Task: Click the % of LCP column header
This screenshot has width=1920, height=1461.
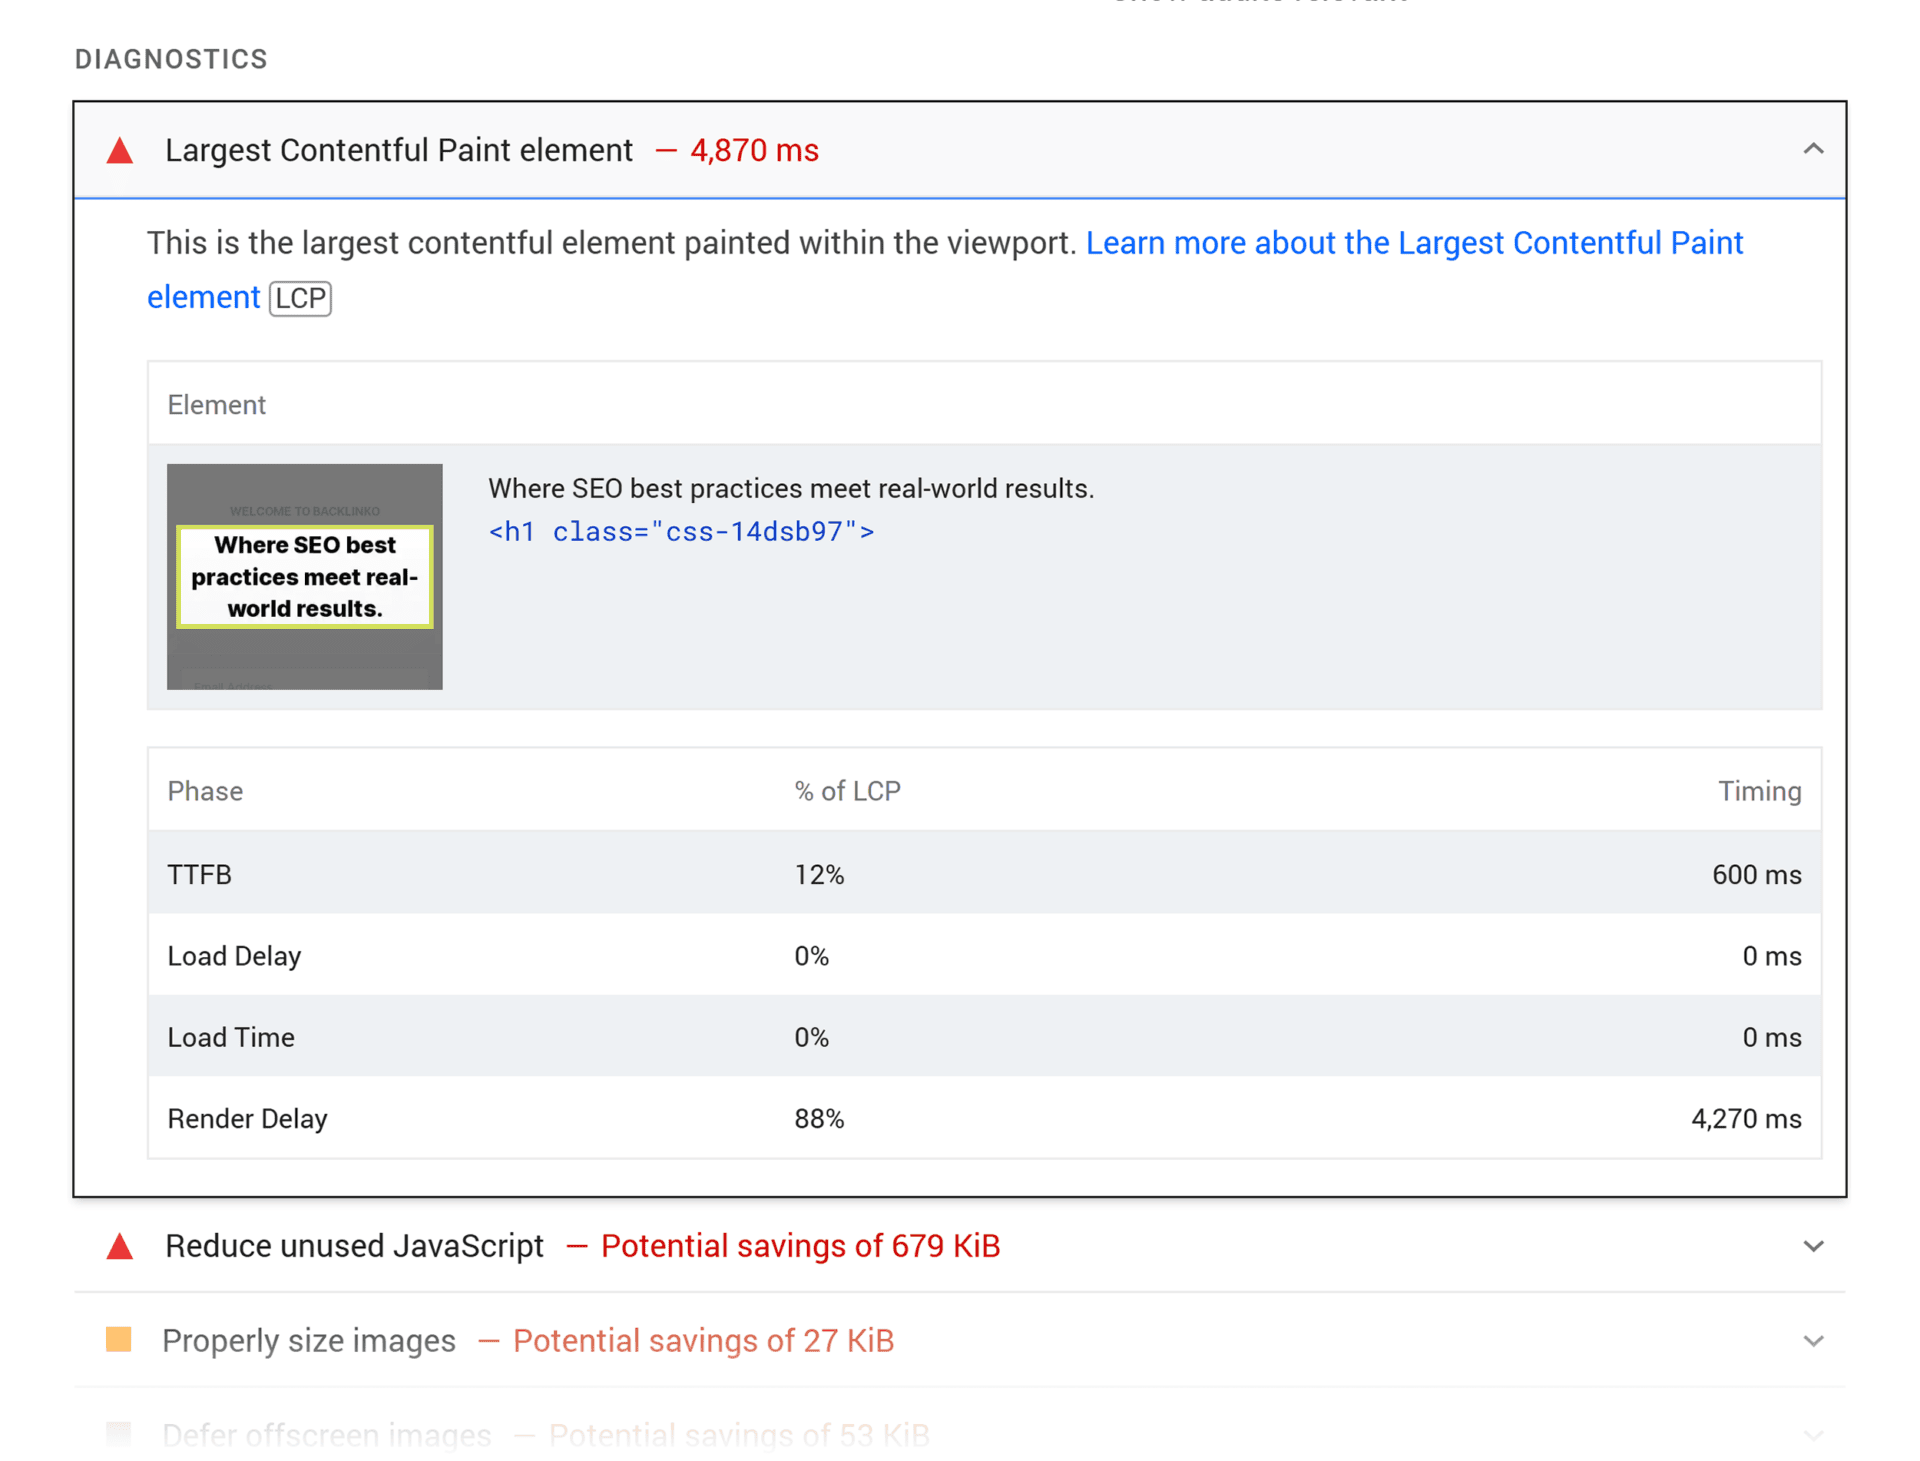Action: (x=847, y=790)
